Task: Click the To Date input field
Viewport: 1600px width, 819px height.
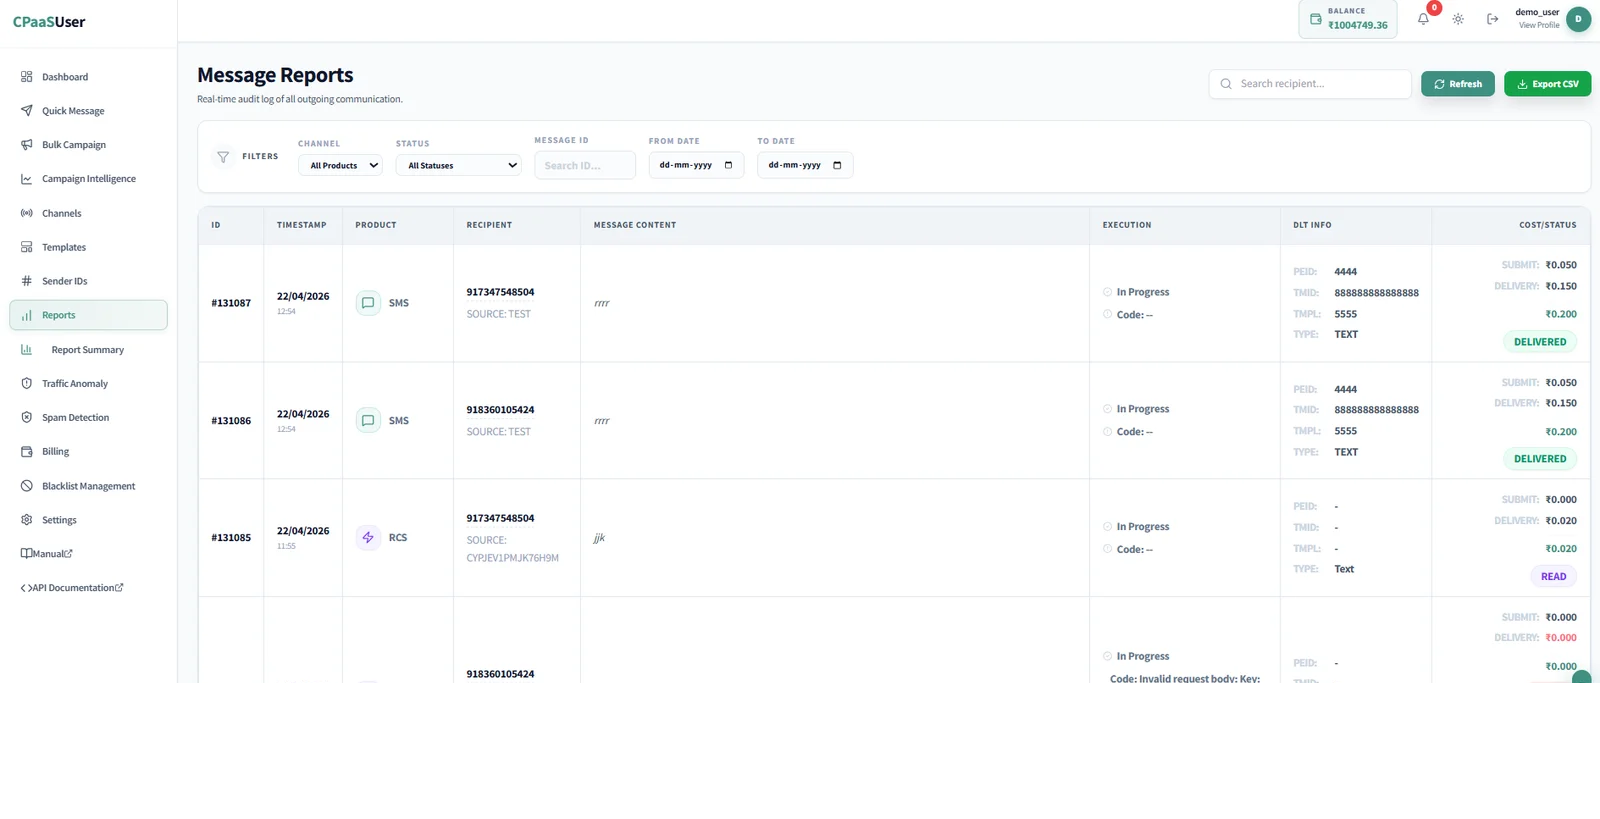Action: pos(805,165)
